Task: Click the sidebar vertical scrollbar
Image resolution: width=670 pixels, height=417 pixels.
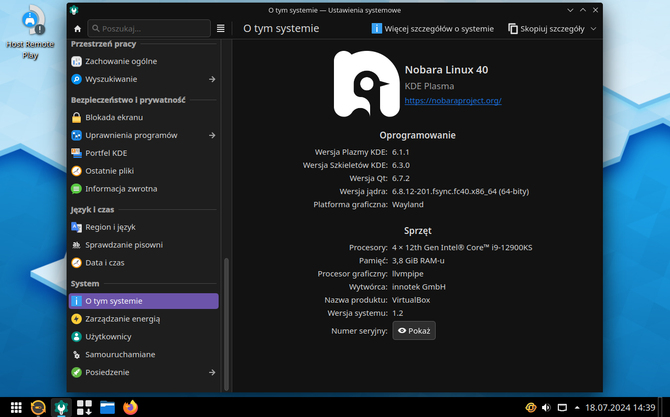Action: tap(226, 324)
